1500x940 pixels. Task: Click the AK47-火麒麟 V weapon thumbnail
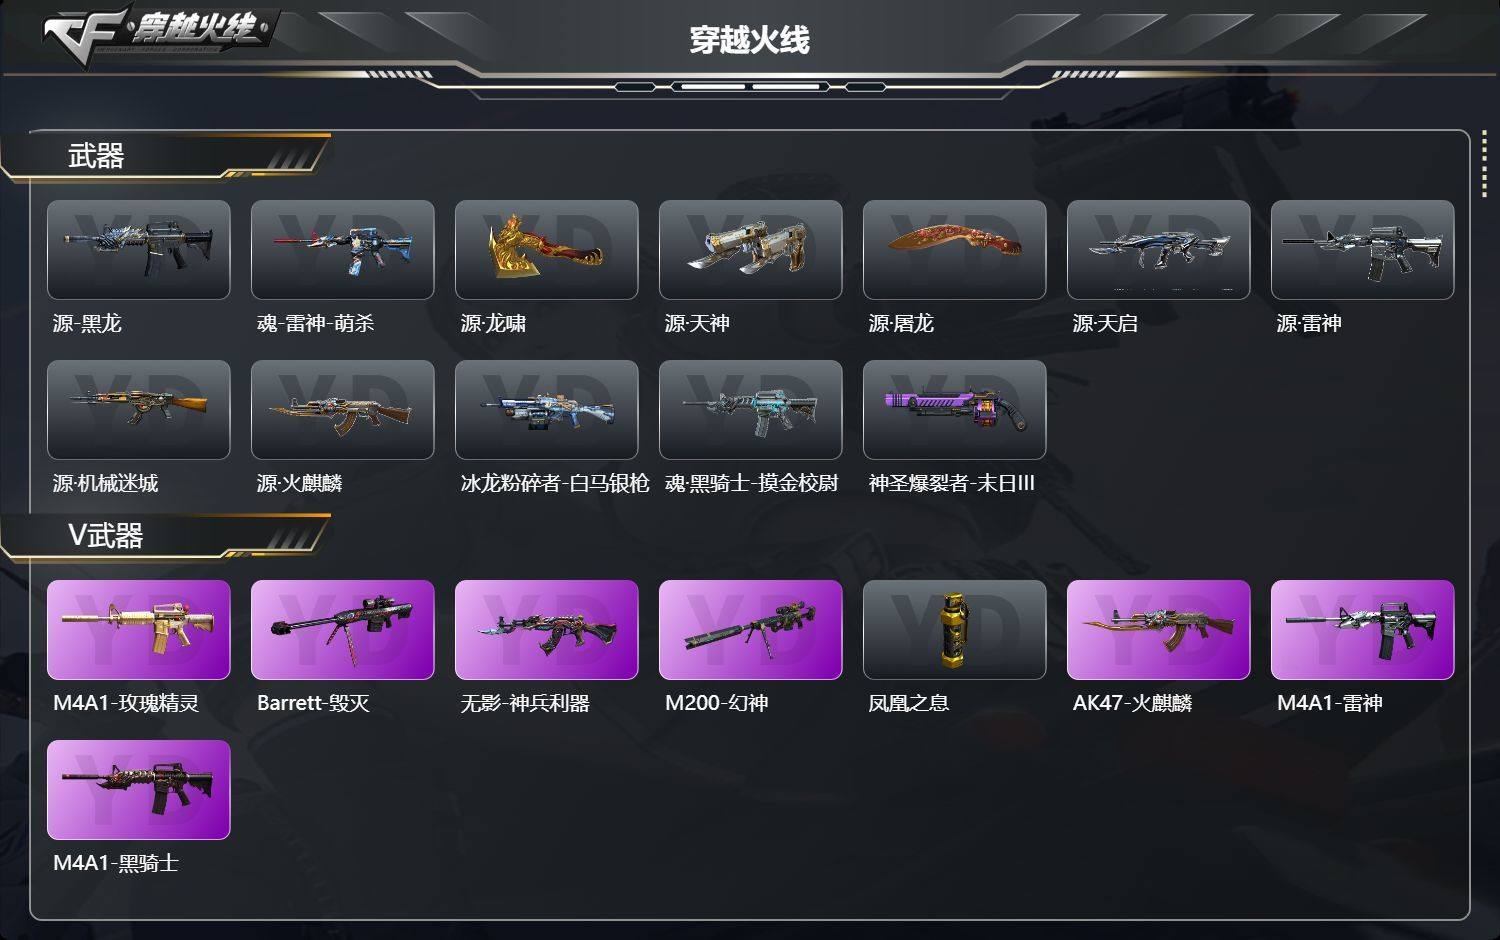(1159, 630)
